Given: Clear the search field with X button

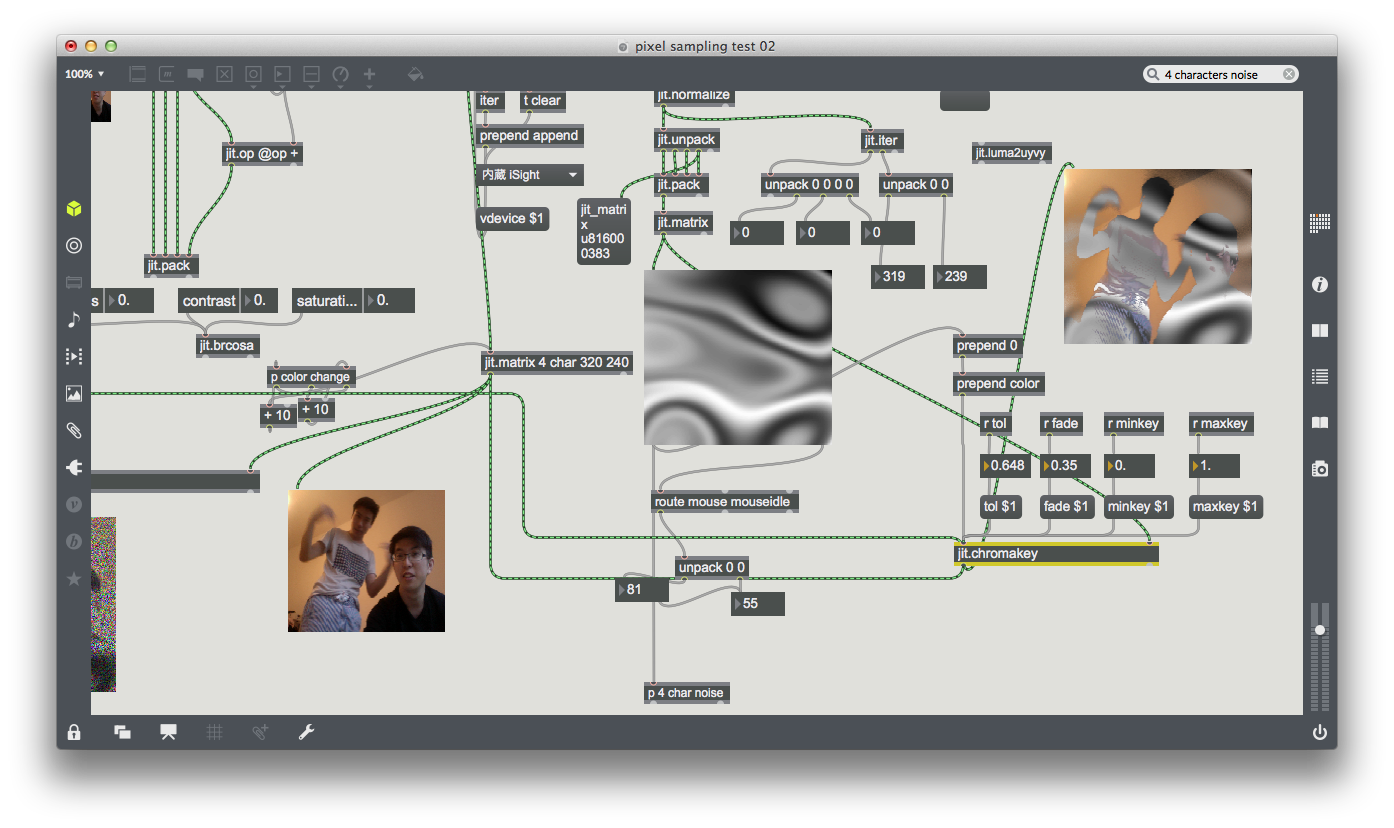Looking at the screenshot, I should pyautogui.click(x=1289, y=75).
